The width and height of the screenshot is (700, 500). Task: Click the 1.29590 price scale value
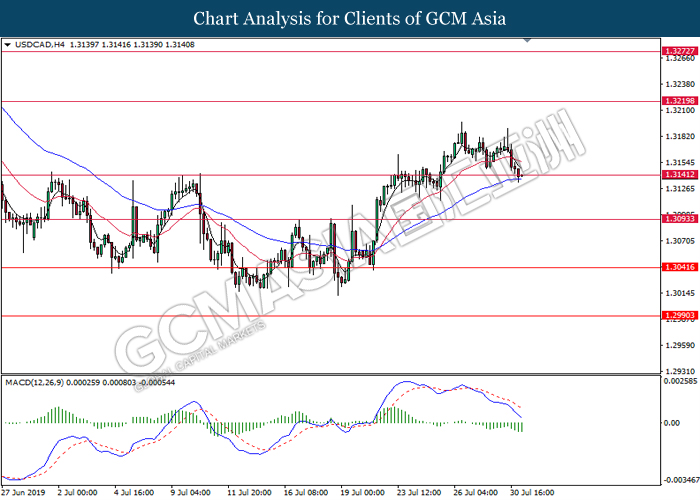click(680, 346)
